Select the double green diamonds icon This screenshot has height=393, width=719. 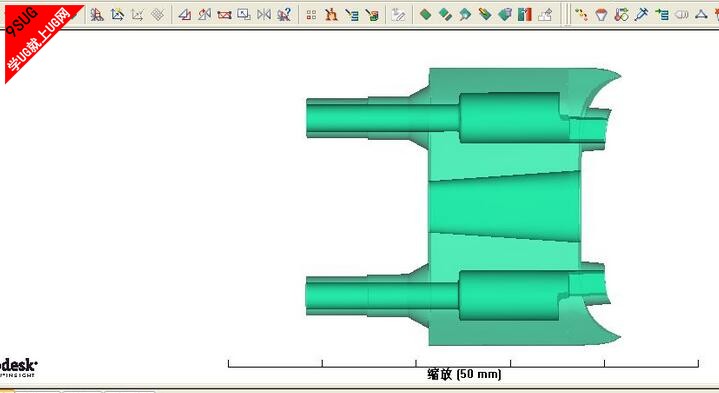click(445, 15)
